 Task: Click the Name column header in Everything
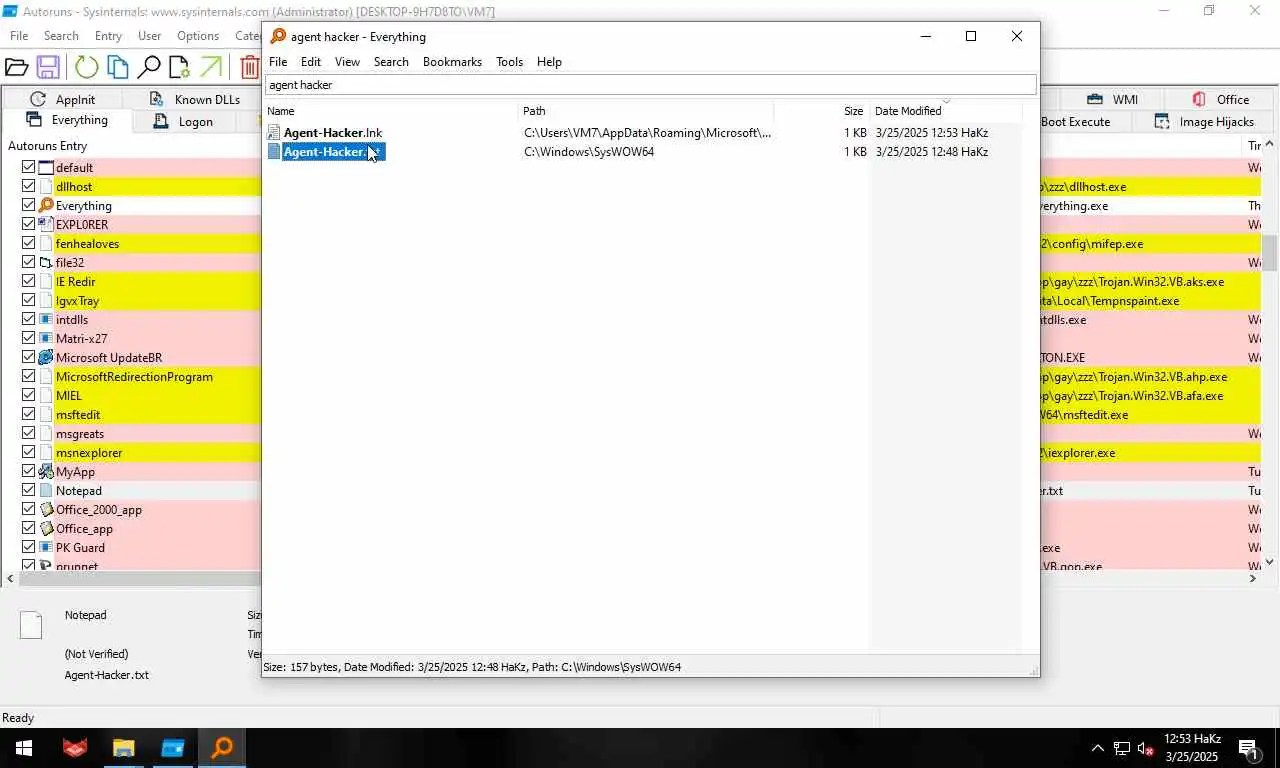pos(390,111)
